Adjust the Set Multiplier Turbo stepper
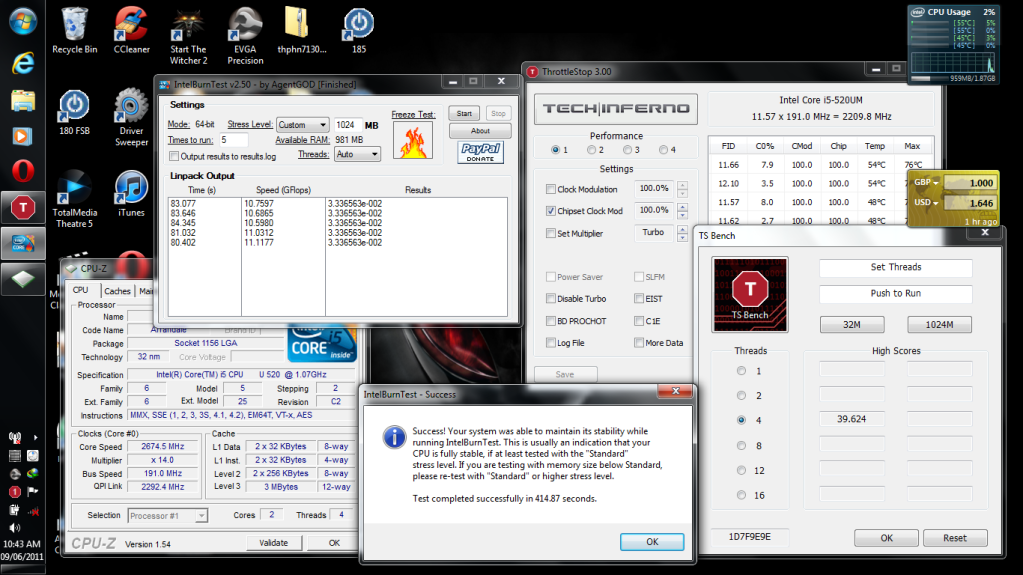 682,233
